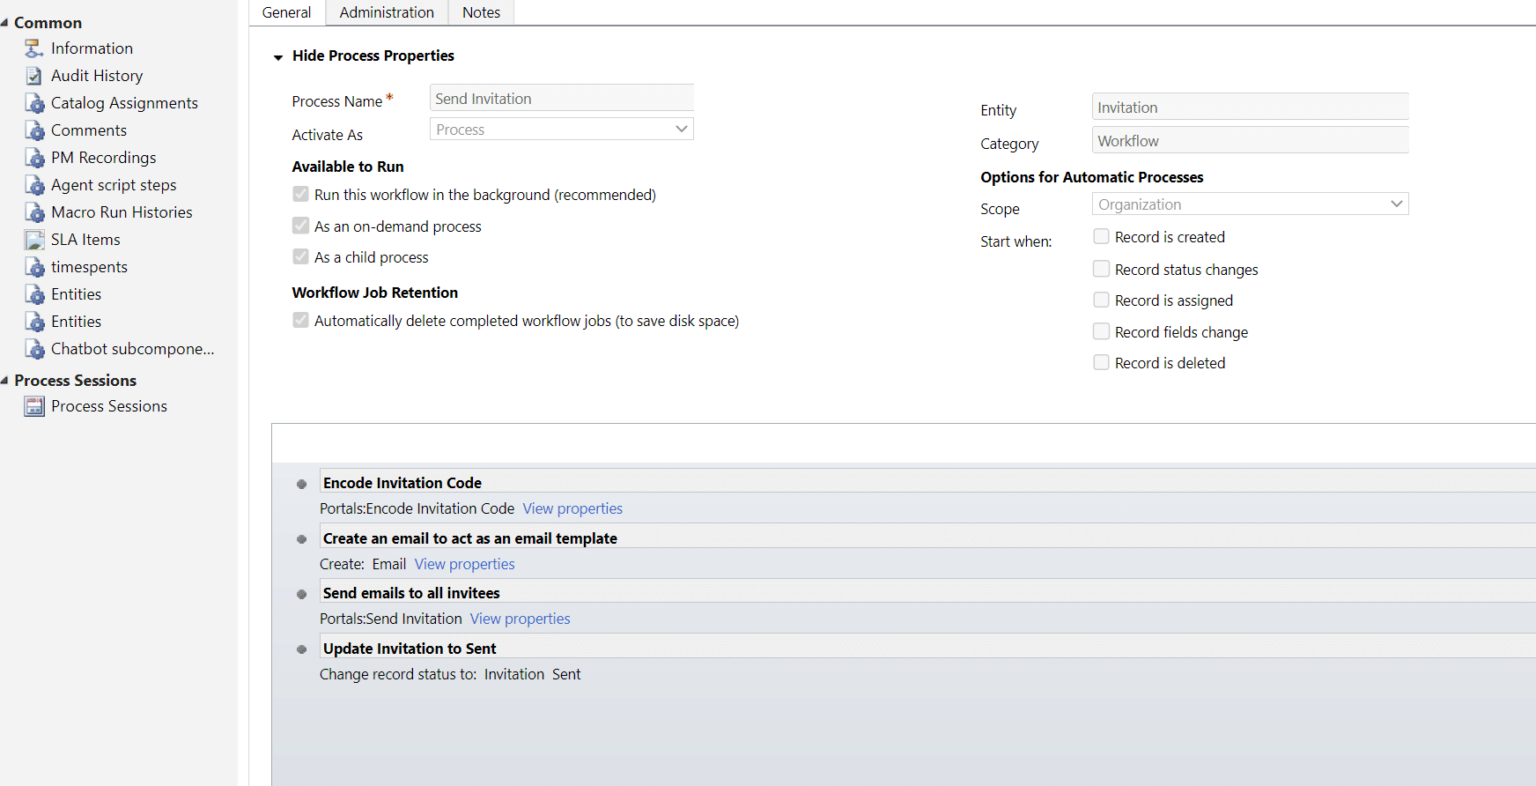
Task: View the Comments section
Action: click(x=89, y=129)
